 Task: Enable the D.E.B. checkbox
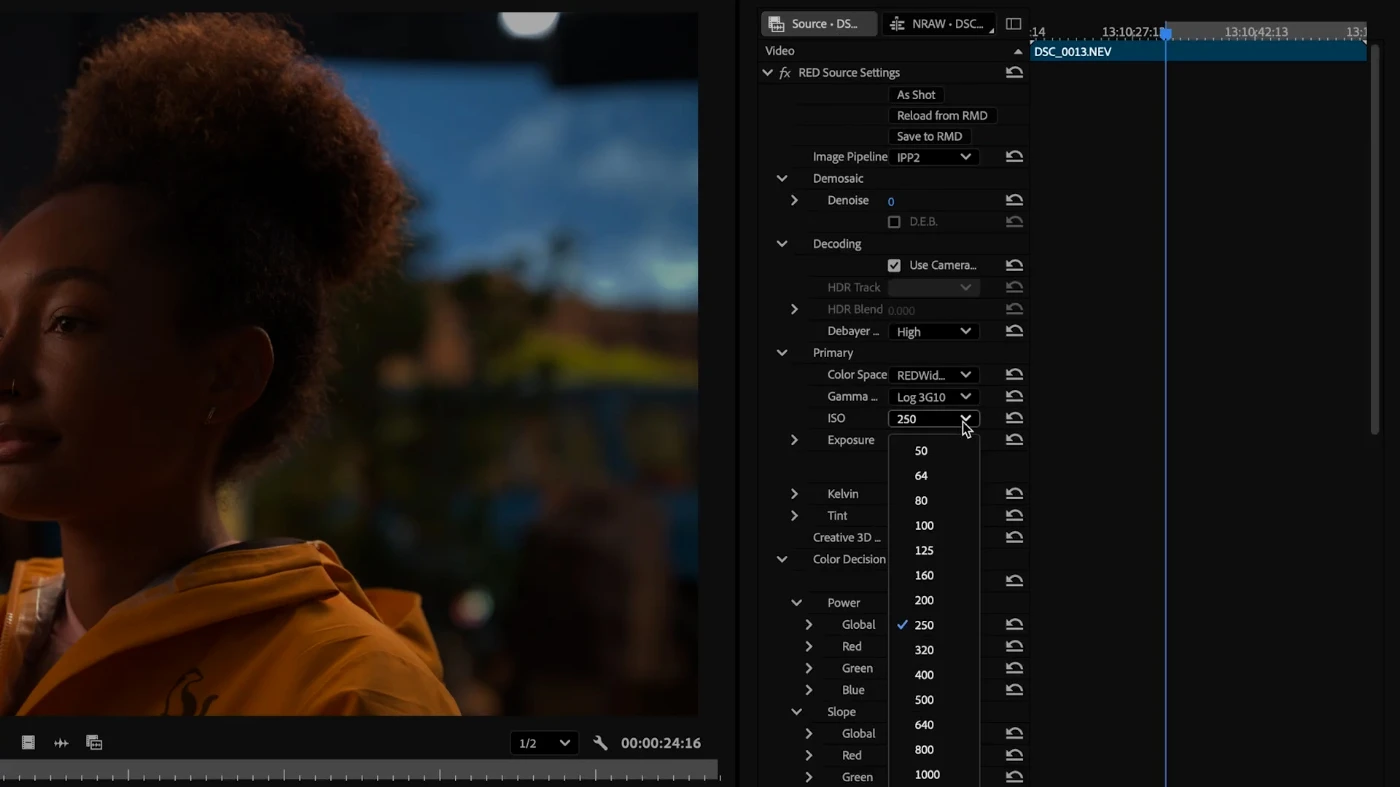point(894,222)
